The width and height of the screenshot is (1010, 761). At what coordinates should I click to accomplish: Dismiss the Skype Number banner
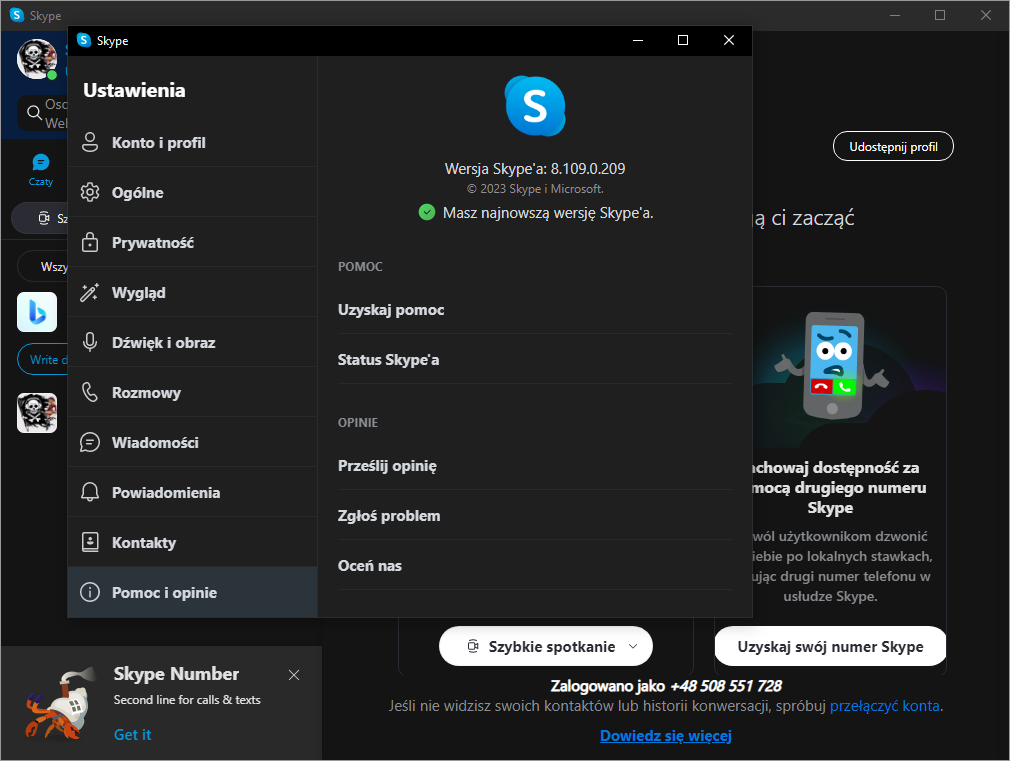294,675
